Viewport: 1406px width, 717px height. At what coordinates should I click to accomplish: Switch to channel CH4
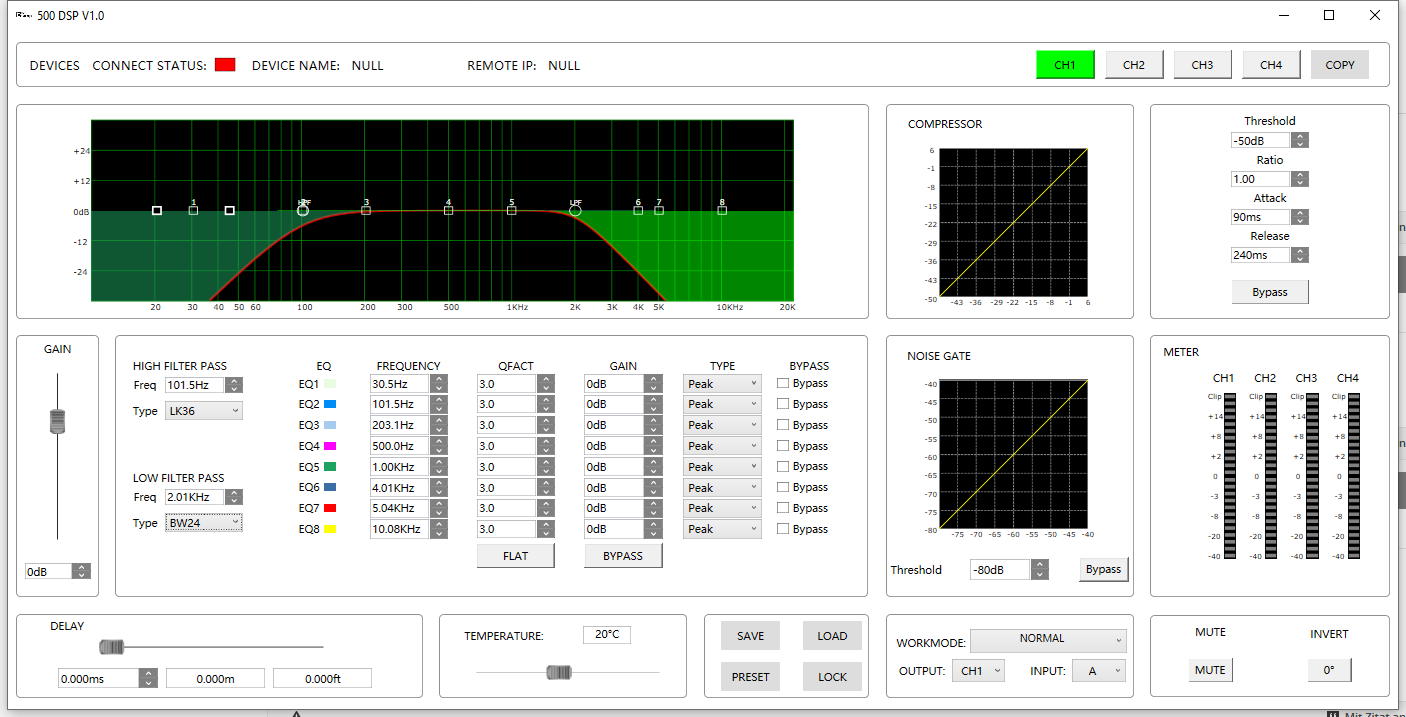[1271, 65]
